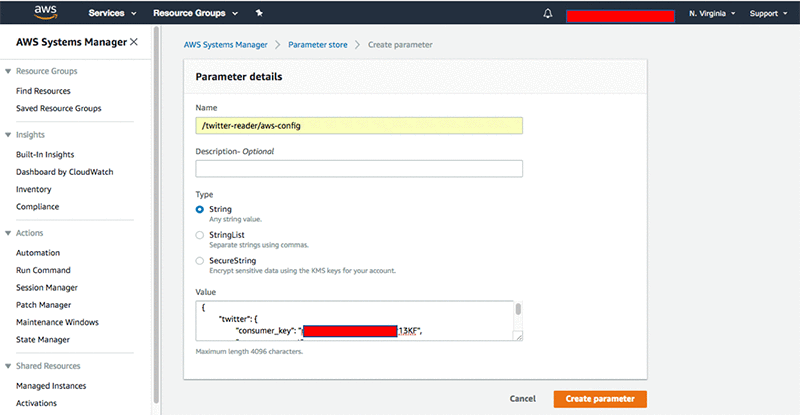Open the Resource Groups dropdown menu
This screenshot has width=800, height=415.
[x=195, y=13]
